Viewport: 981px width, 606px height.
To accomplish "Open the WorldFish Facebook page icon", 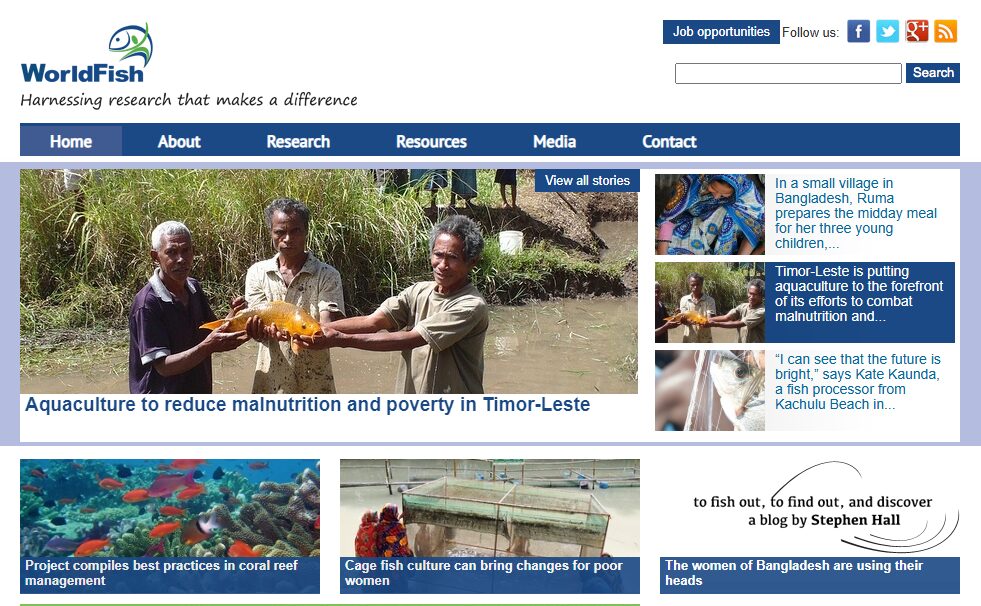I will point(858,31).
